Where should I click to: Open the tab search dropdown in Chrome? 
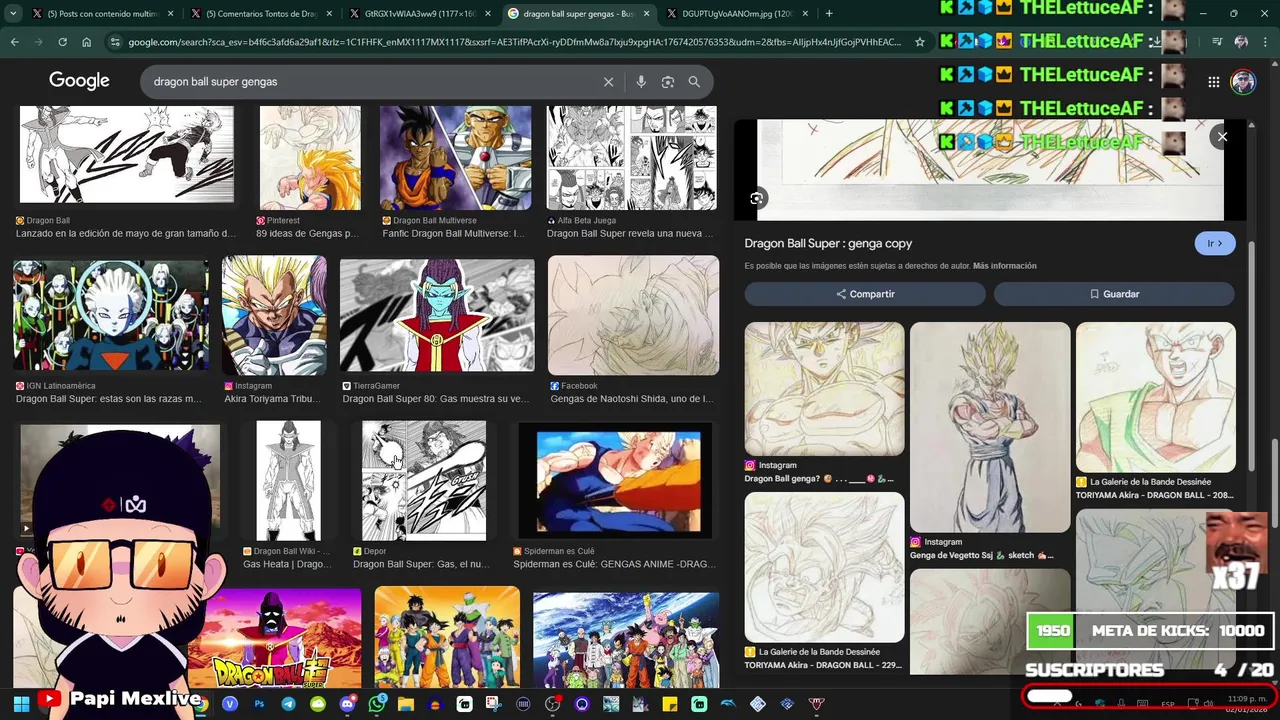[13, 14]
